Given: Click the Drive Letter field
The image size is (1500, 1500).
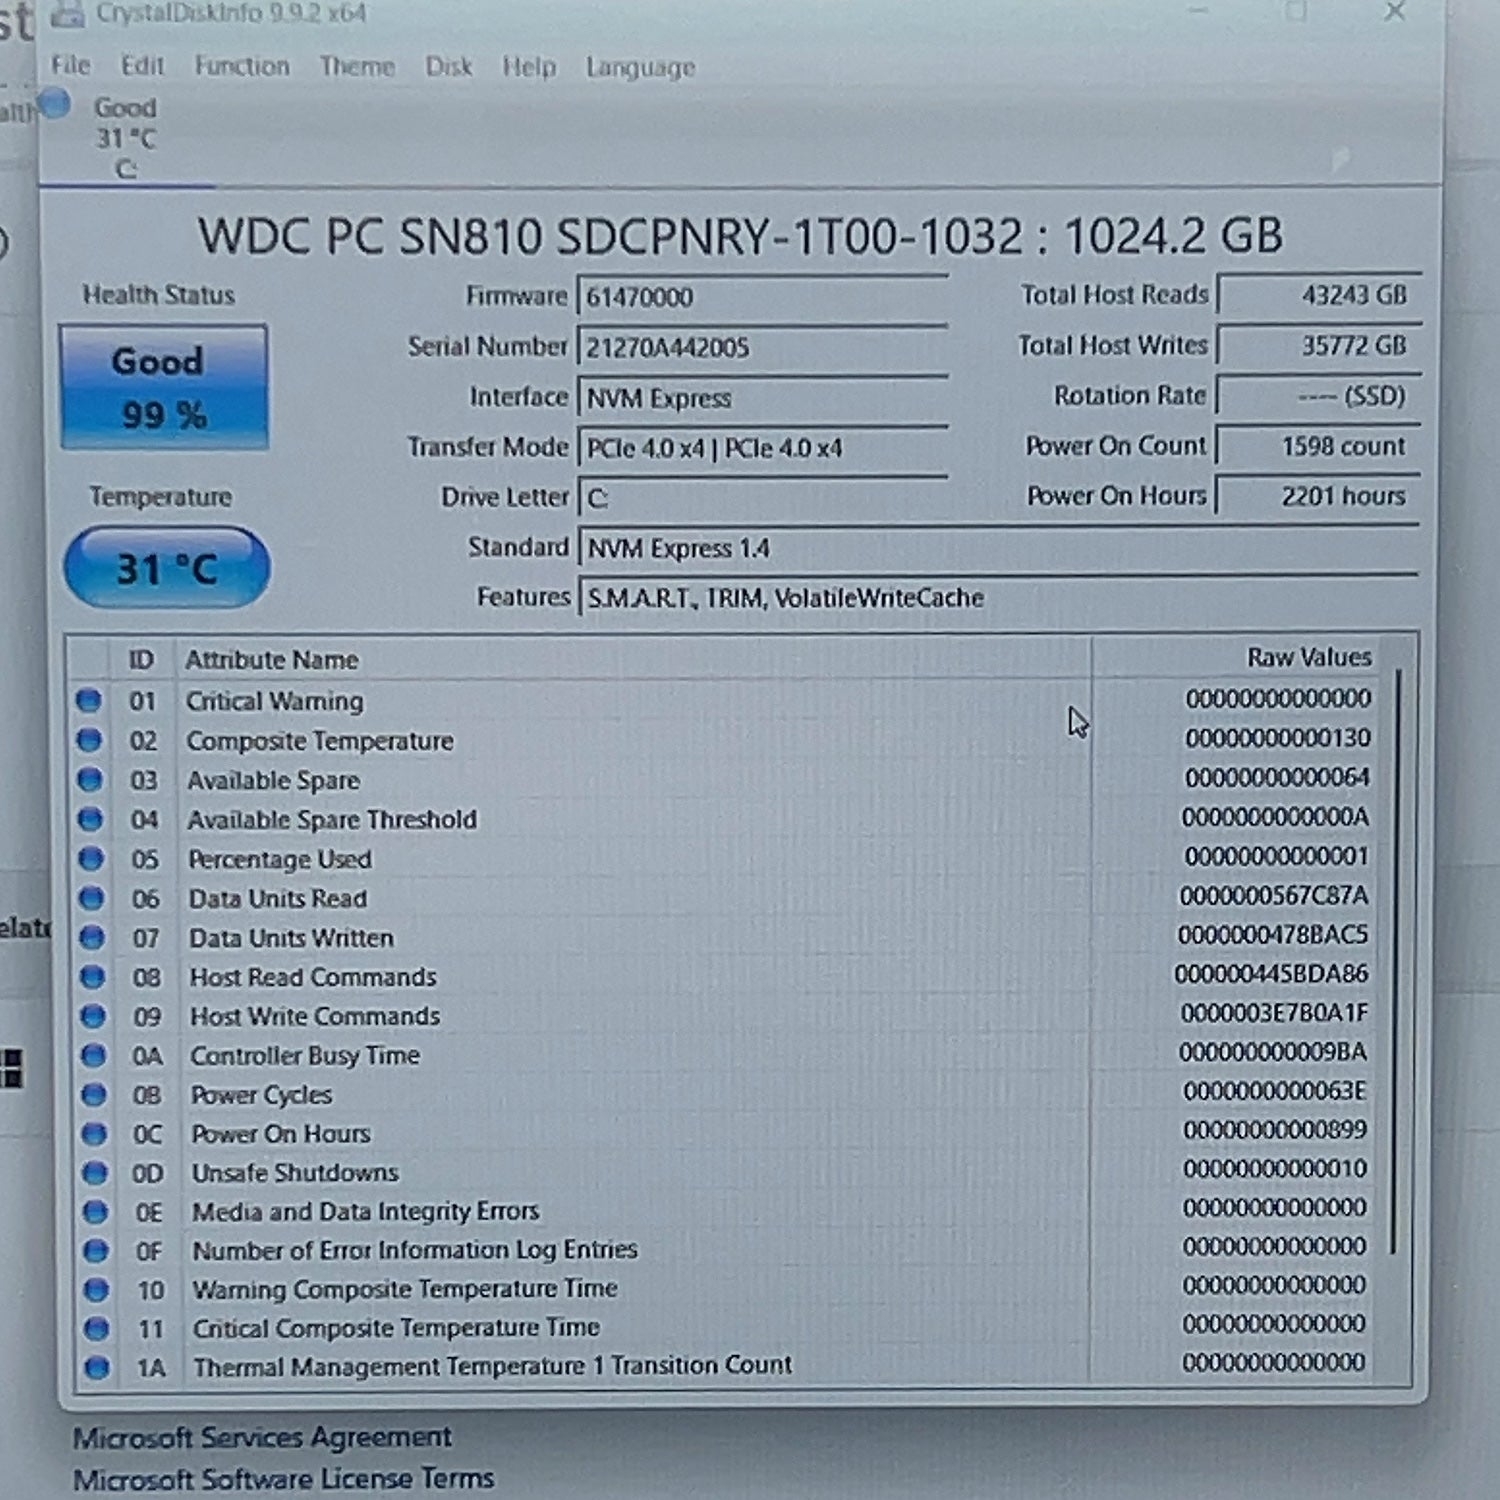Looking at the screenshot, I should click(762, 498).
